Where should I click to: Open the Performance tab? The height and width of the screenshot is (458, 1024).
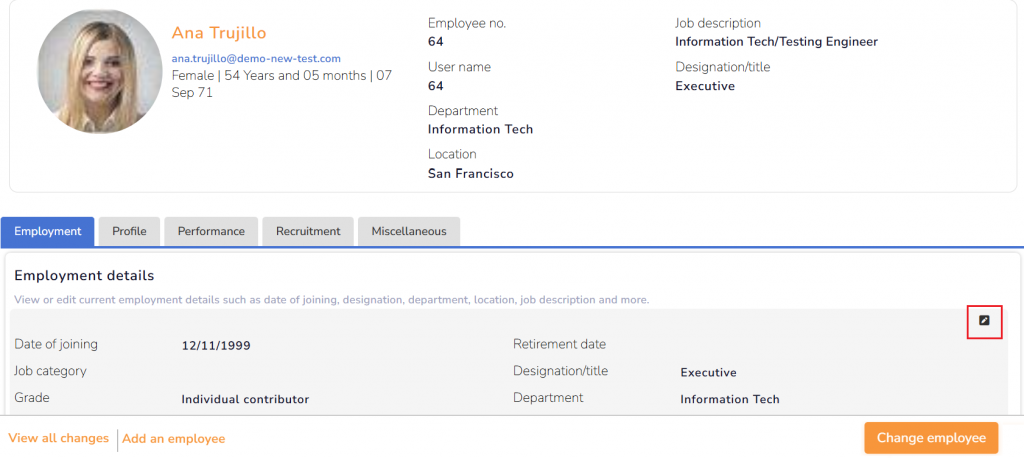click(x=211, y=231)
